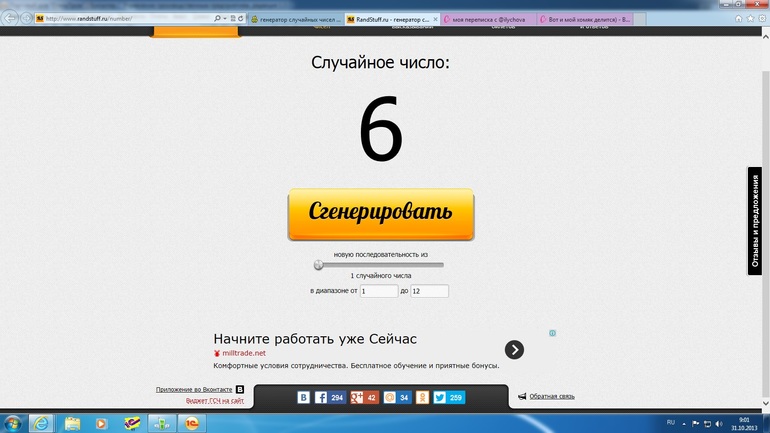Click the browser Back button
Screen dimensions: 770x433
point(10,18)
